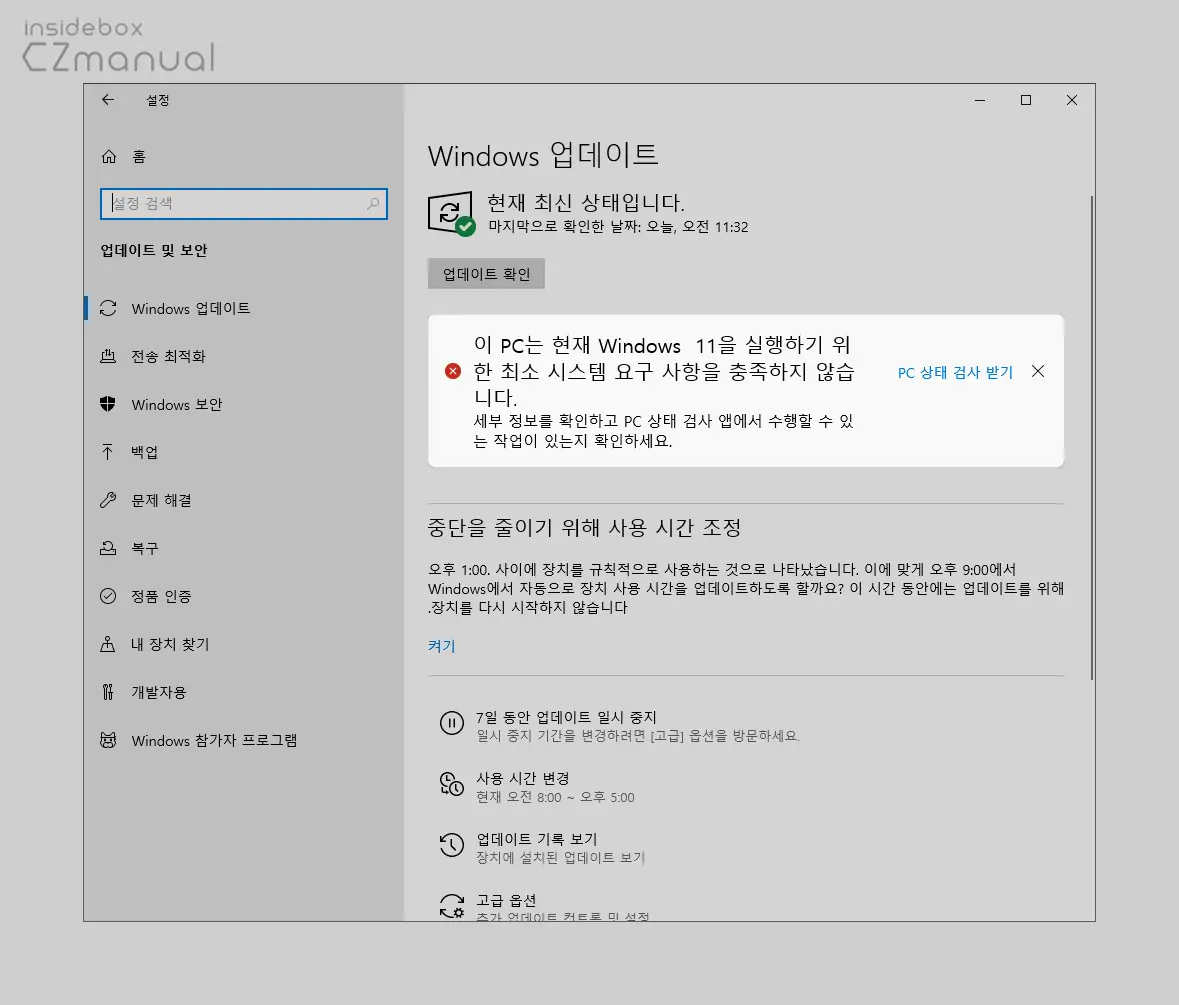Focus the 설정 검색 search field

point(244,204)
